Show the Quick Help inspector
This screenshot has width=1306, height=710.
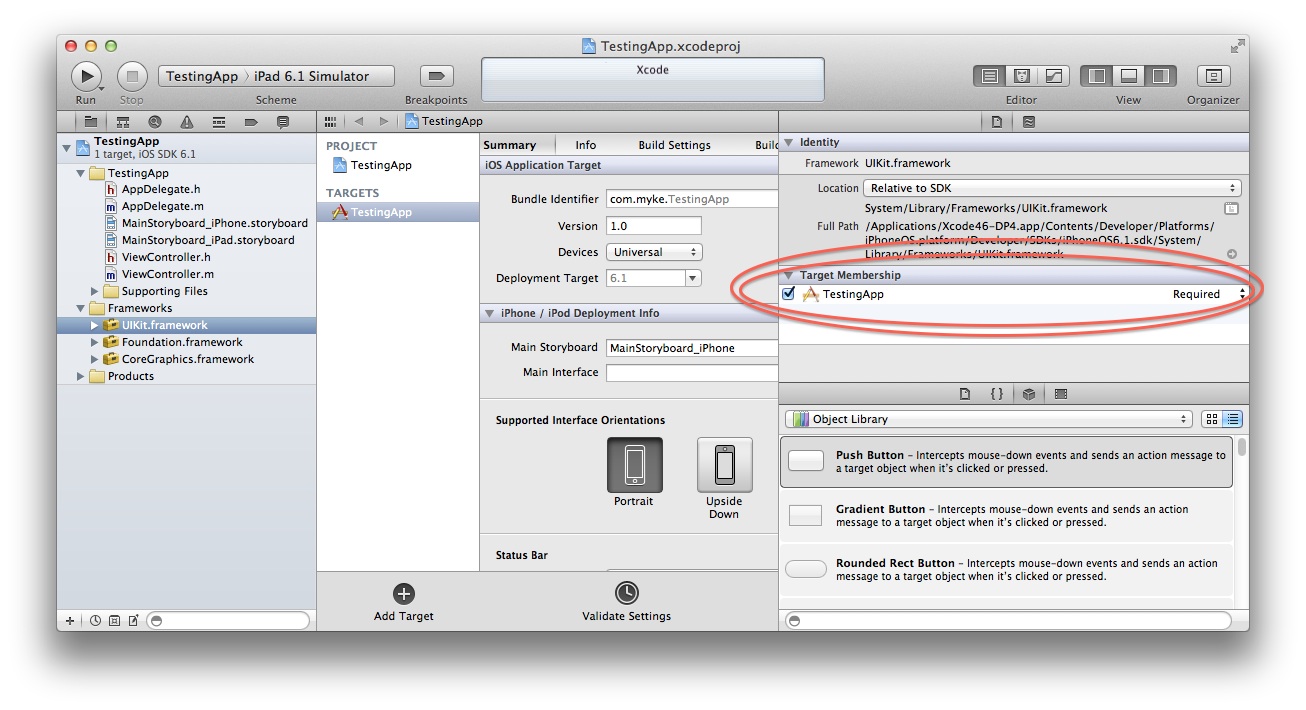tap(1029, 122)
